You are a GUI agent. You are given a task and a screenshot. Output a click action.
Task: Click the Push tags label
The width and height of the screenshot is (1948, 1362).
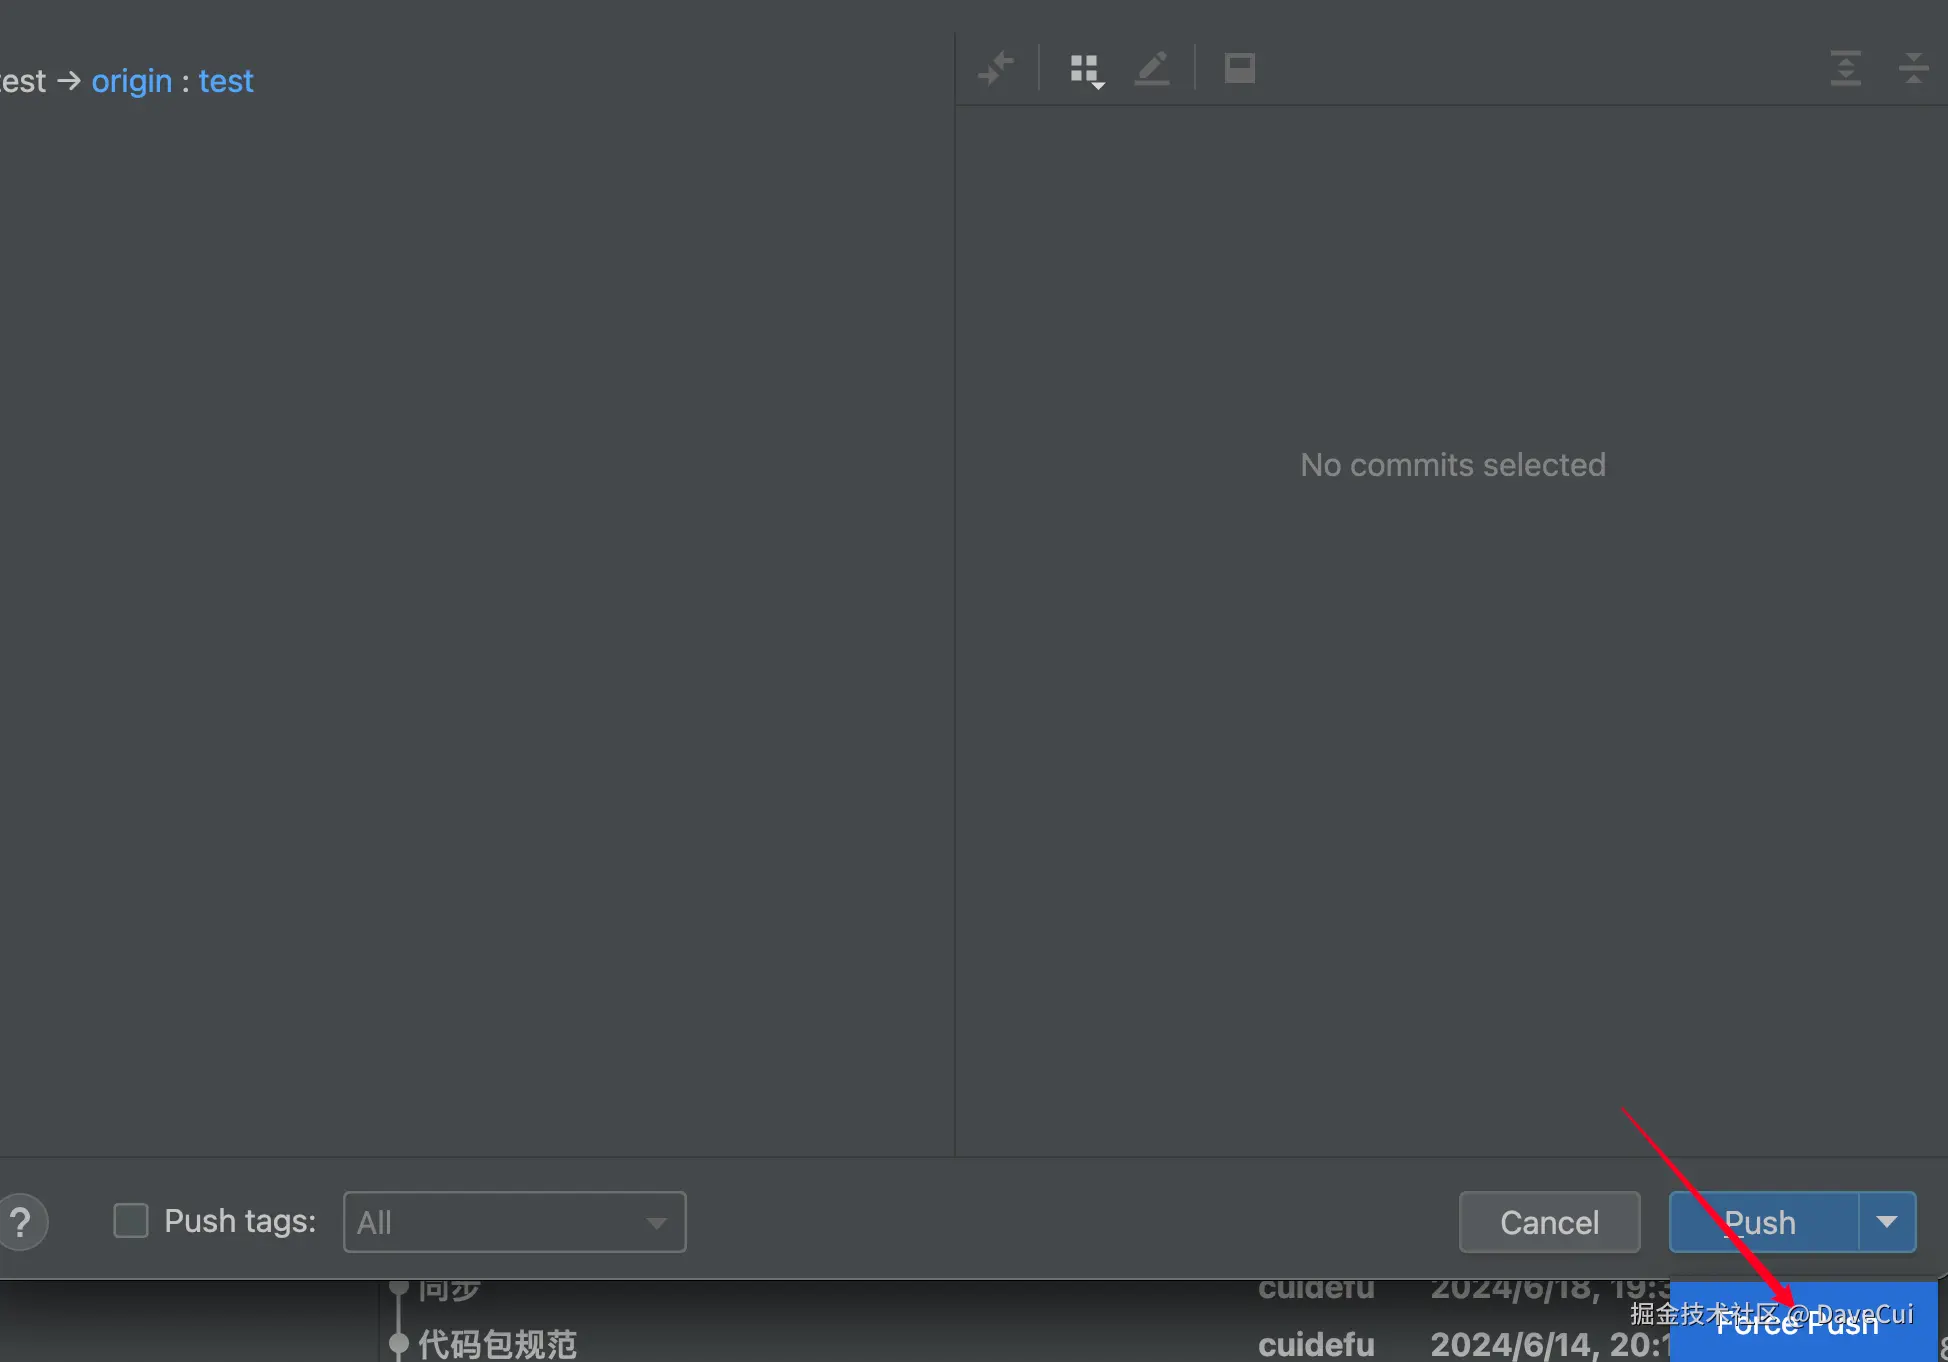[240, 1221]
